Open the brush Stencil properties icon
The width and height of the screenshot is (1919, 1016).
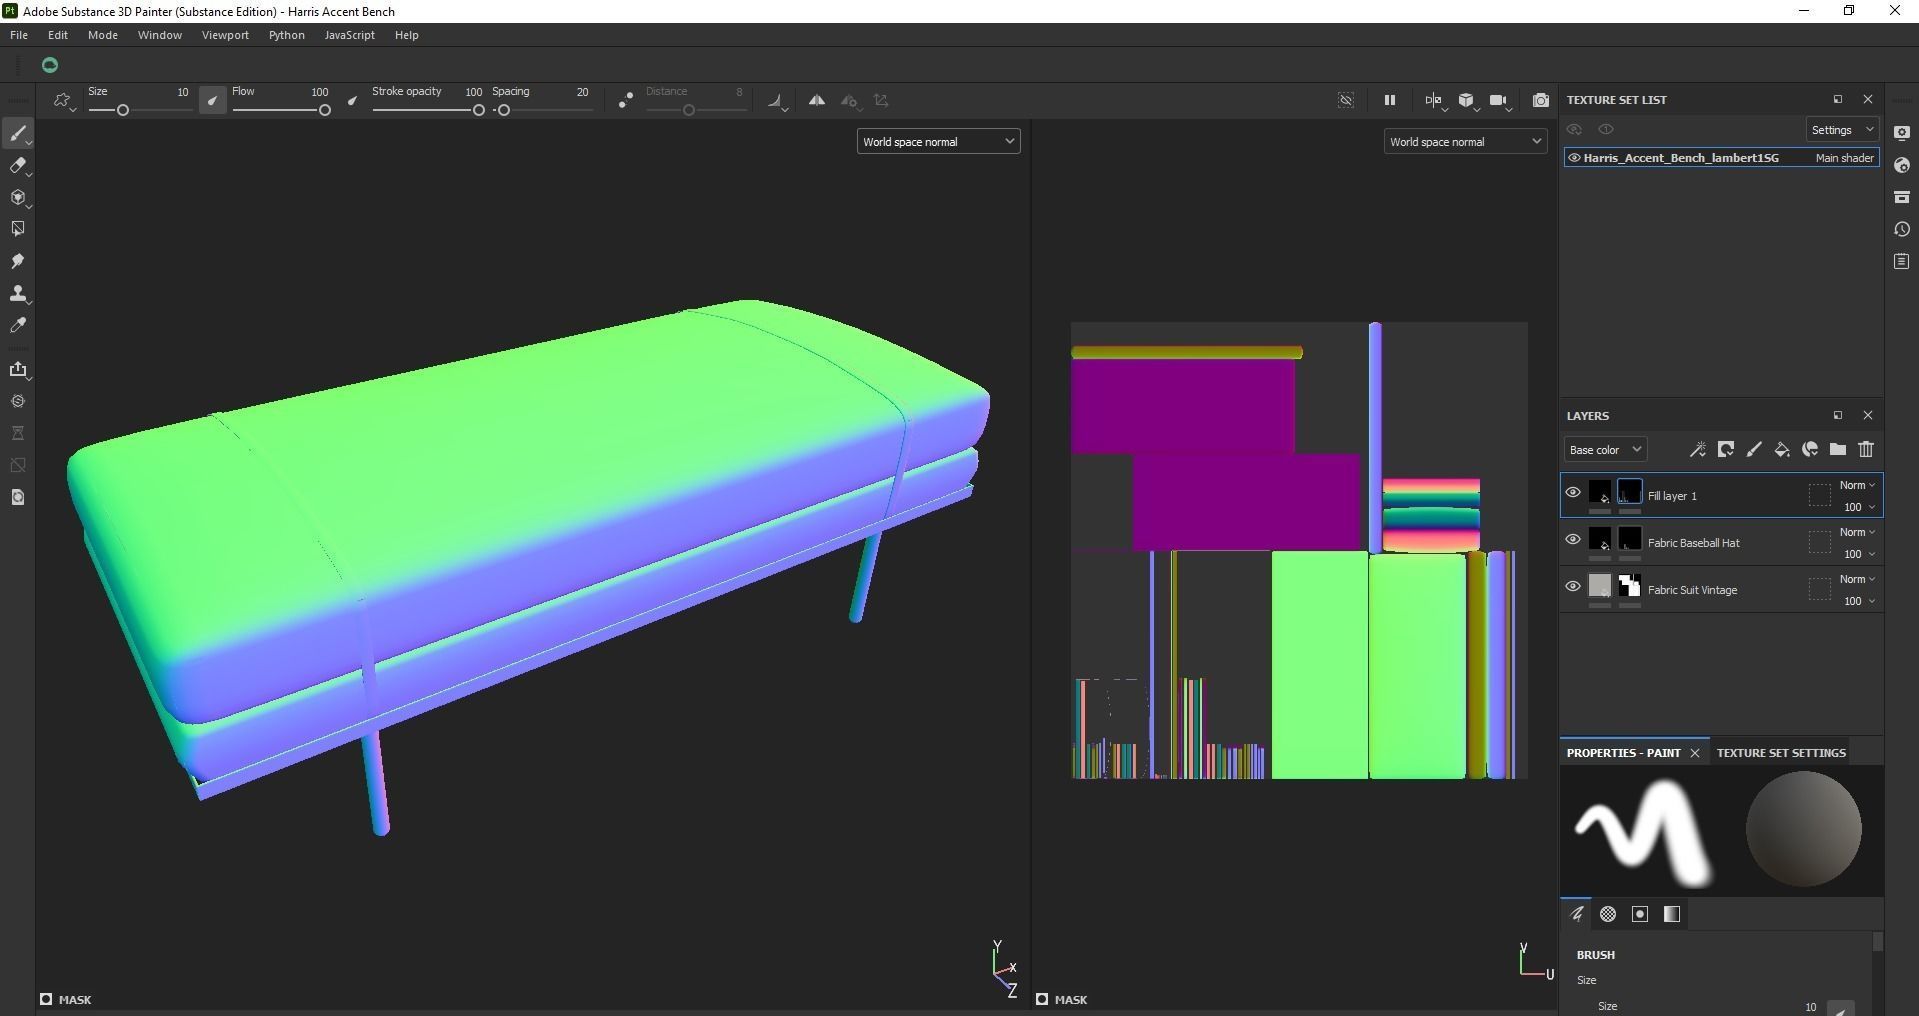click(1640, 914)
